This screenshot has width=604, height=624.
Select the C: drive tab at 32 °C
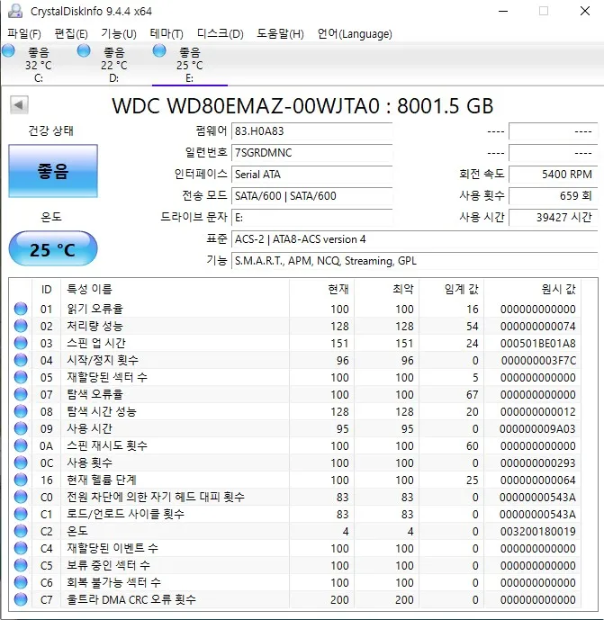[x=38, y=64]
